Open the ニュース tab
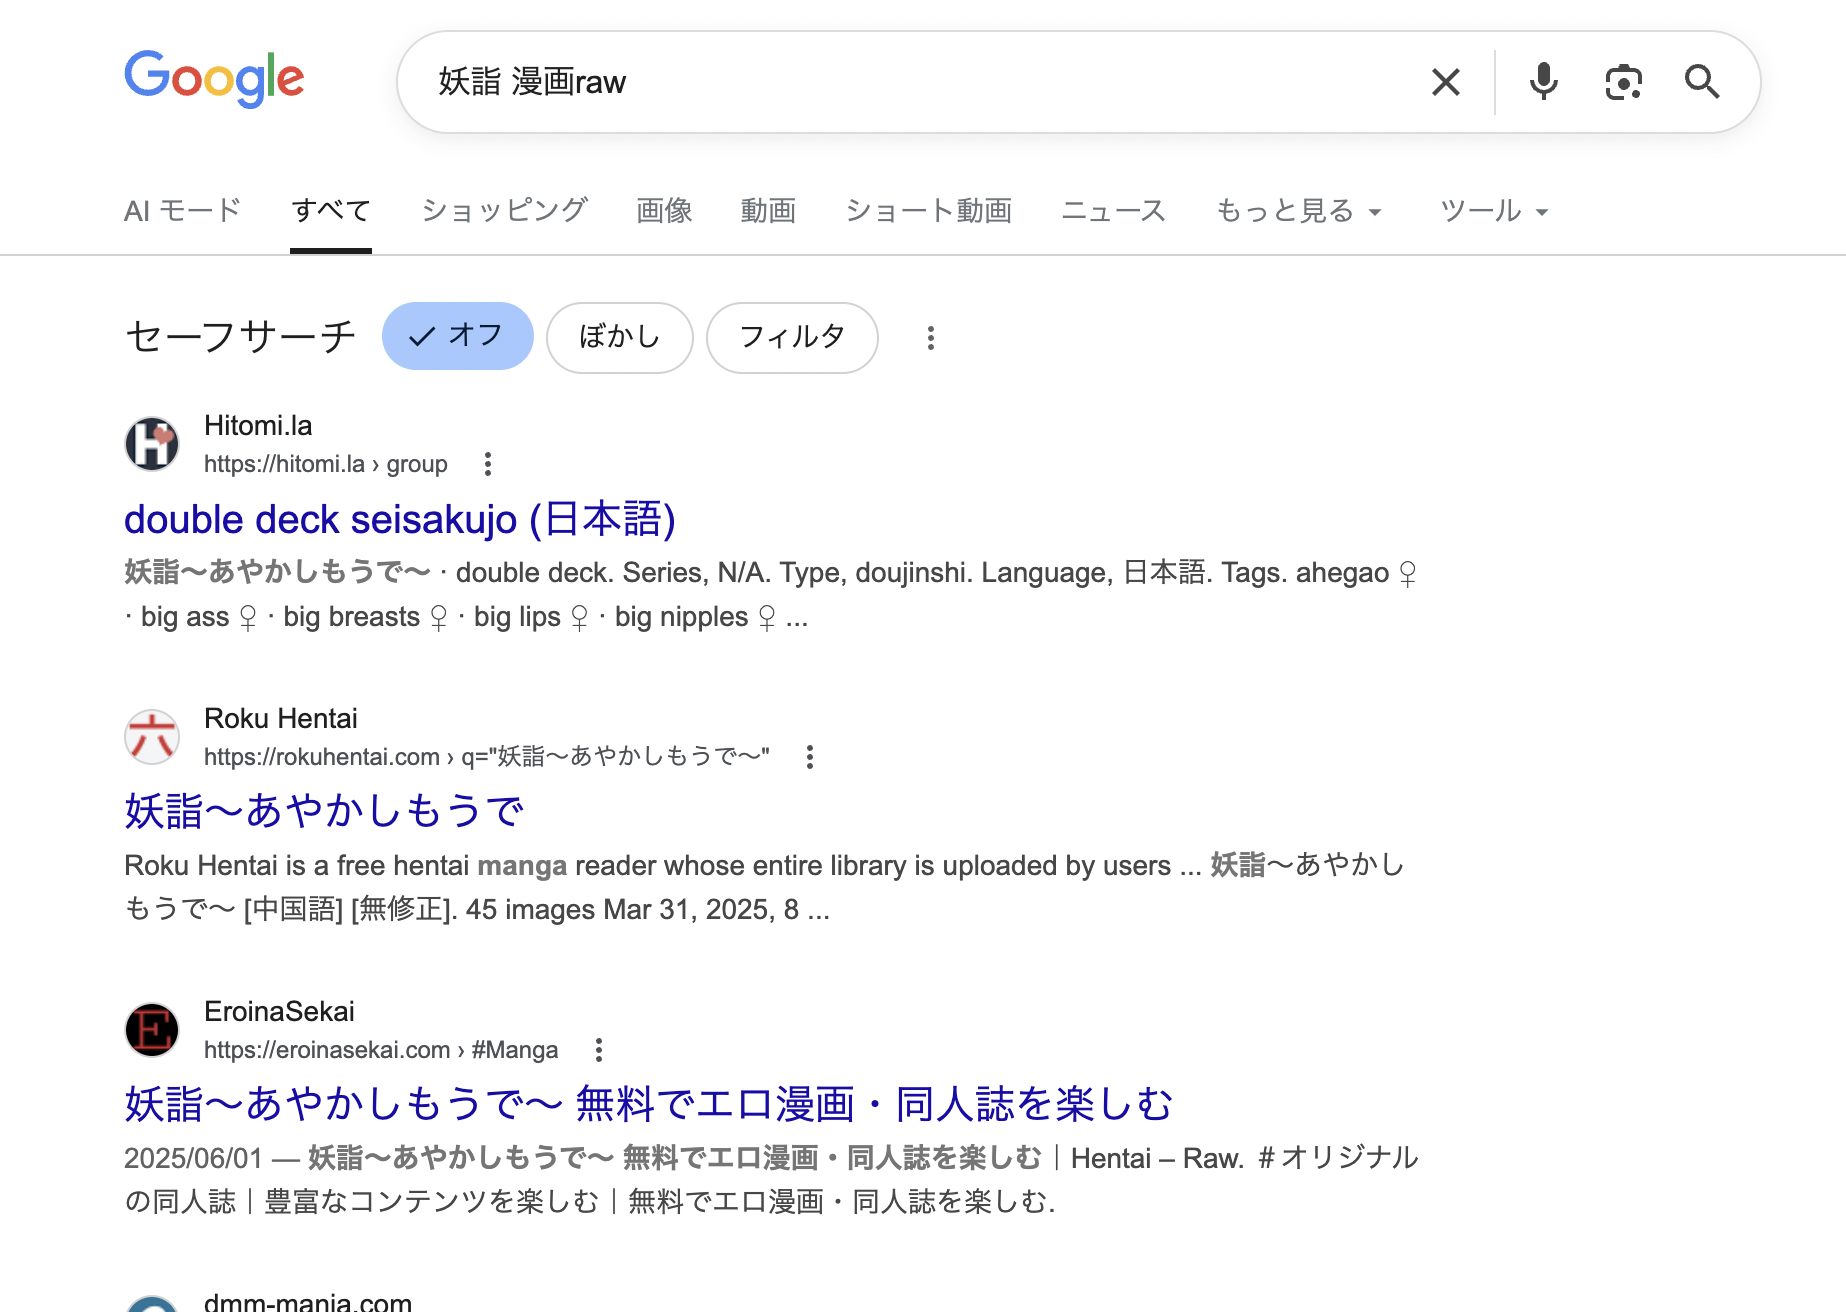The width and height of the screenshot is (1846, 1312). click(x=1114, y=211)
